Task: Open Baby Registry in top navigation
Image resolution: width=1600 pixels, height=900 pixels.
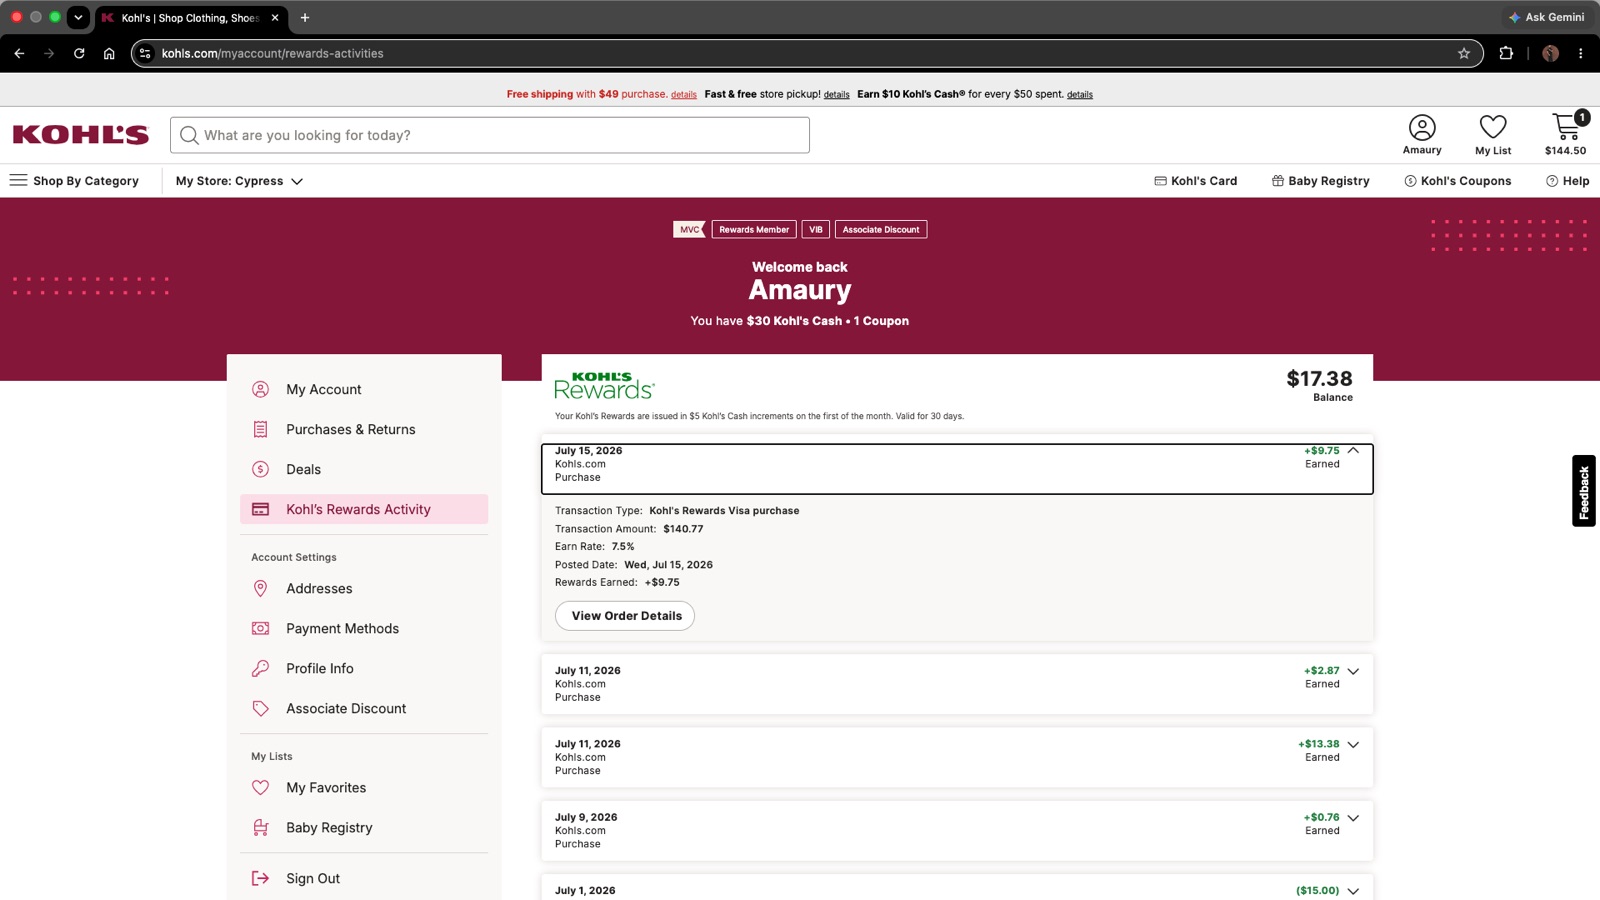Action: click(1321, 181)
